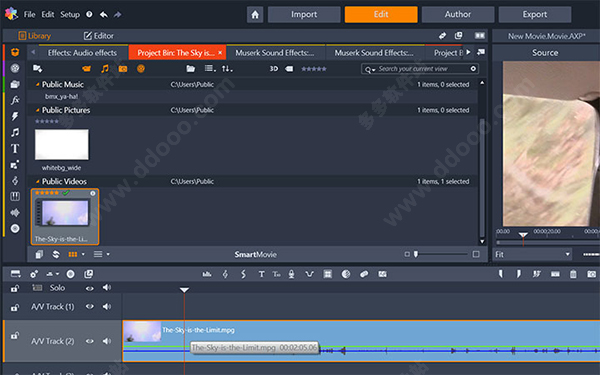Open the Titles category in library sidebar

pyautogui.click(x=15, y=148)
